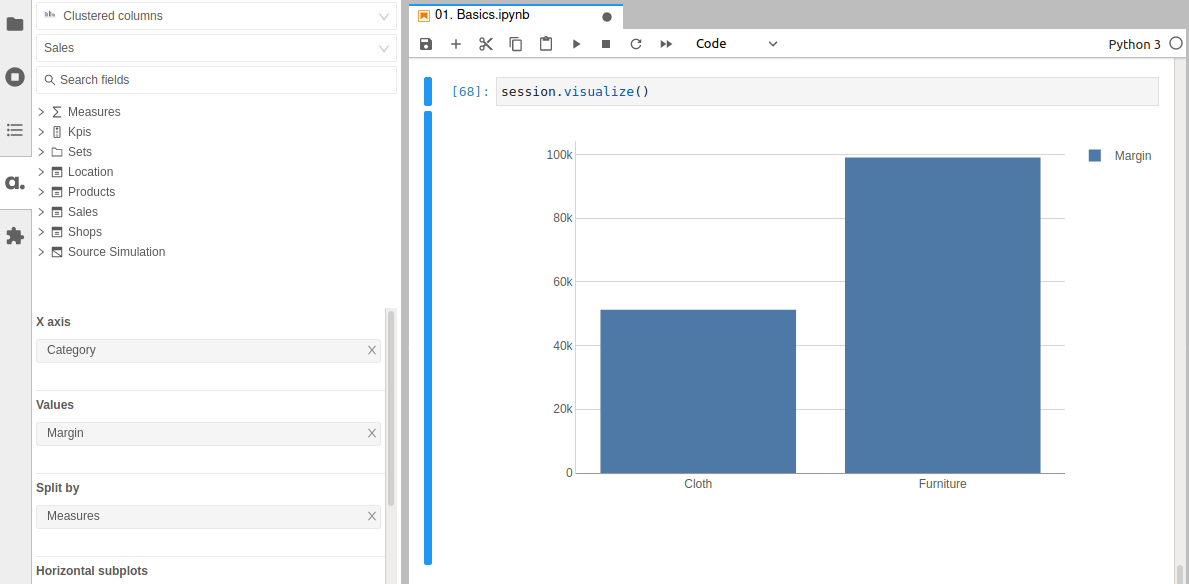Select the Category field in X axis
This screenshot has width=1189, height=584.
pos(209,350)
